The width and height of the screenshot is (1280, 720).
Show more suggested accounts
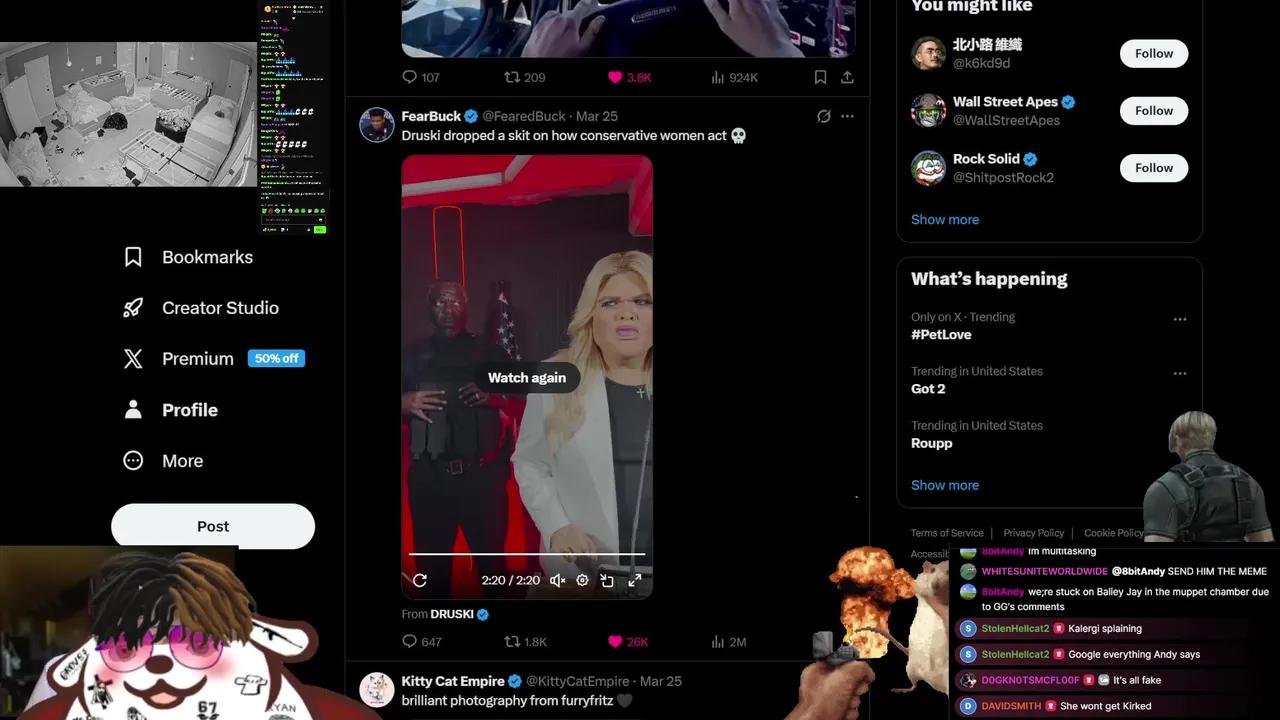(945, 220)
